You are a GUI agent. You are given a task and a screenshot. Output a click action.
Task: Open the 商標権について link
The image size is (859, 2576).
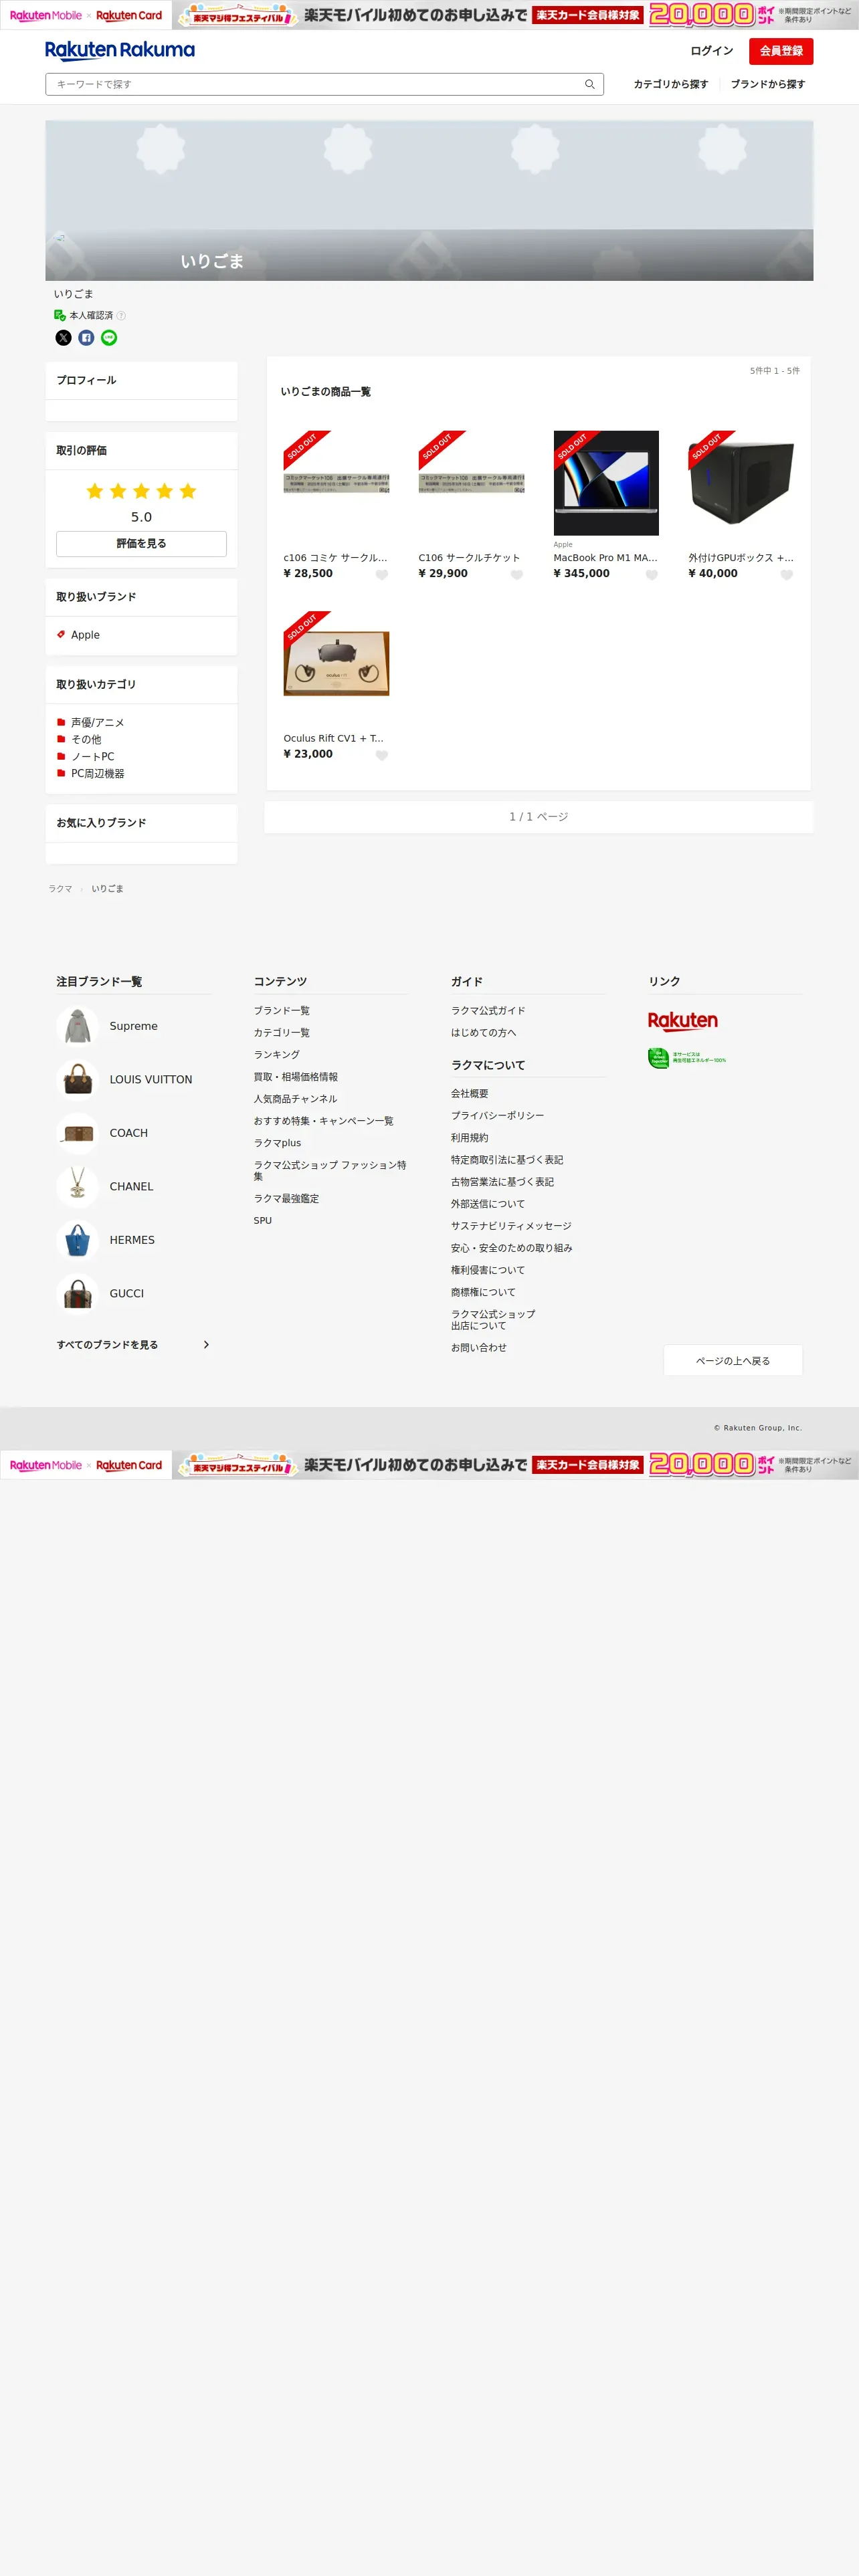point(483,1292)
